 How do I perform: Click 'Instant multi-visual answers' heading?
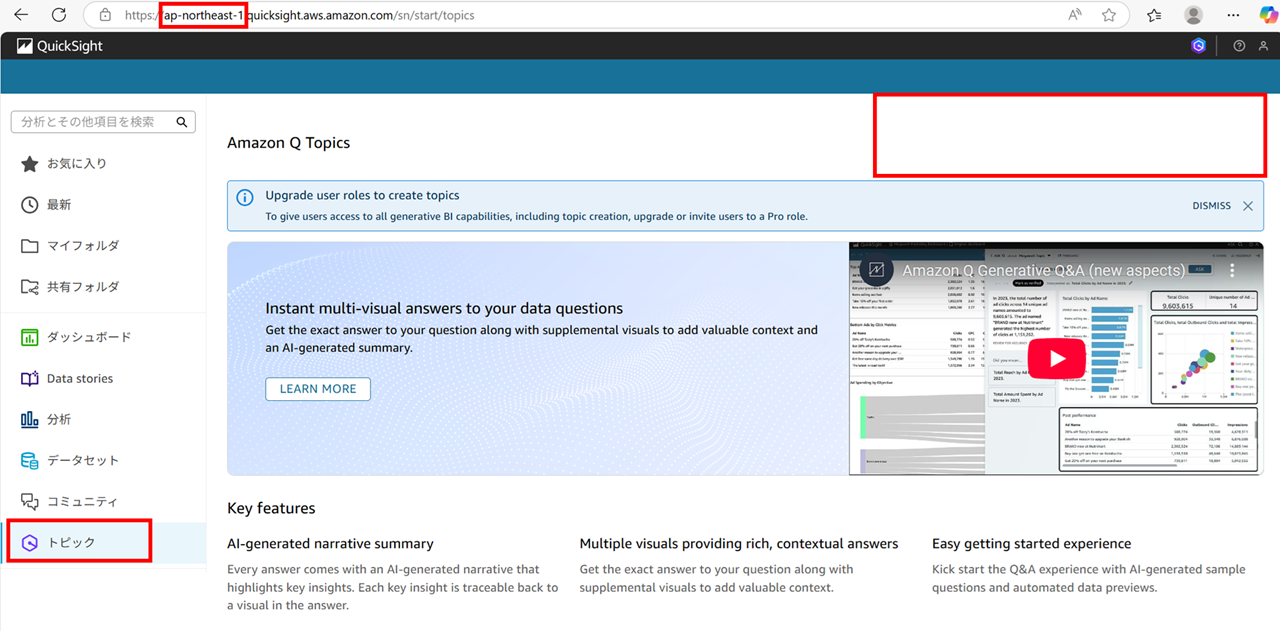tap(444, 309)
